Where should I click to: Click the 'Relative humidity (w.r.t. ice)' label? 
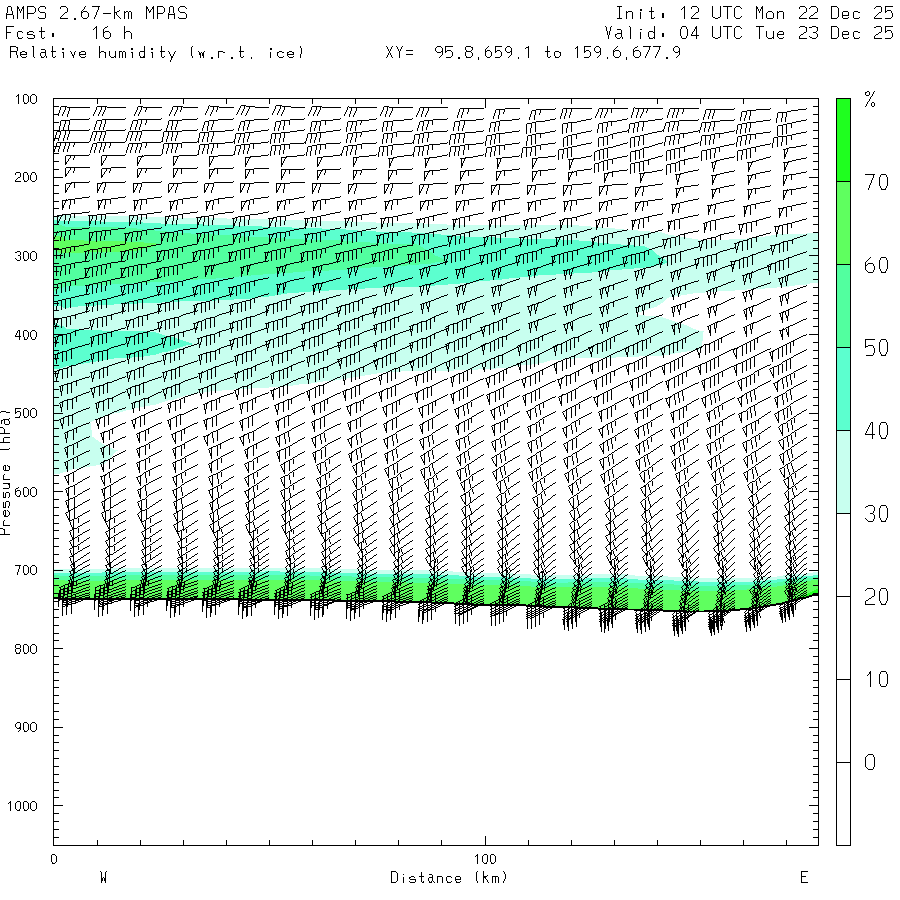point(156,53)
